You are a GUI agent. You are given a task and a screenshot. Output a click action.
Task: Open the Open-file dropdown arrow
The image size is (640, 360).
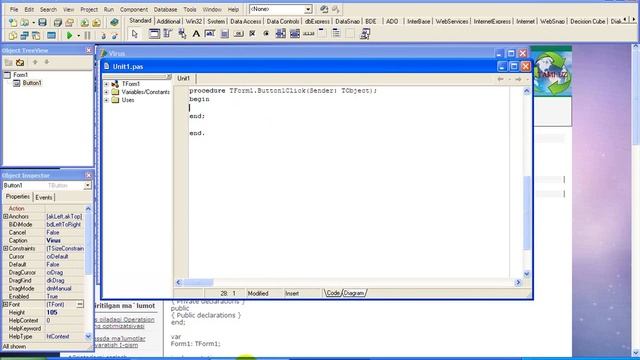click(x=33, y=23)
